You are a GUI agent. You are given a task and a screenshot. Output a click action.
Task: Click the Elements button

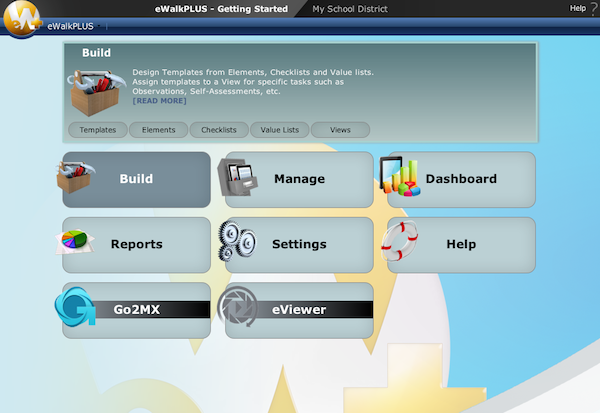click(158, 130)
